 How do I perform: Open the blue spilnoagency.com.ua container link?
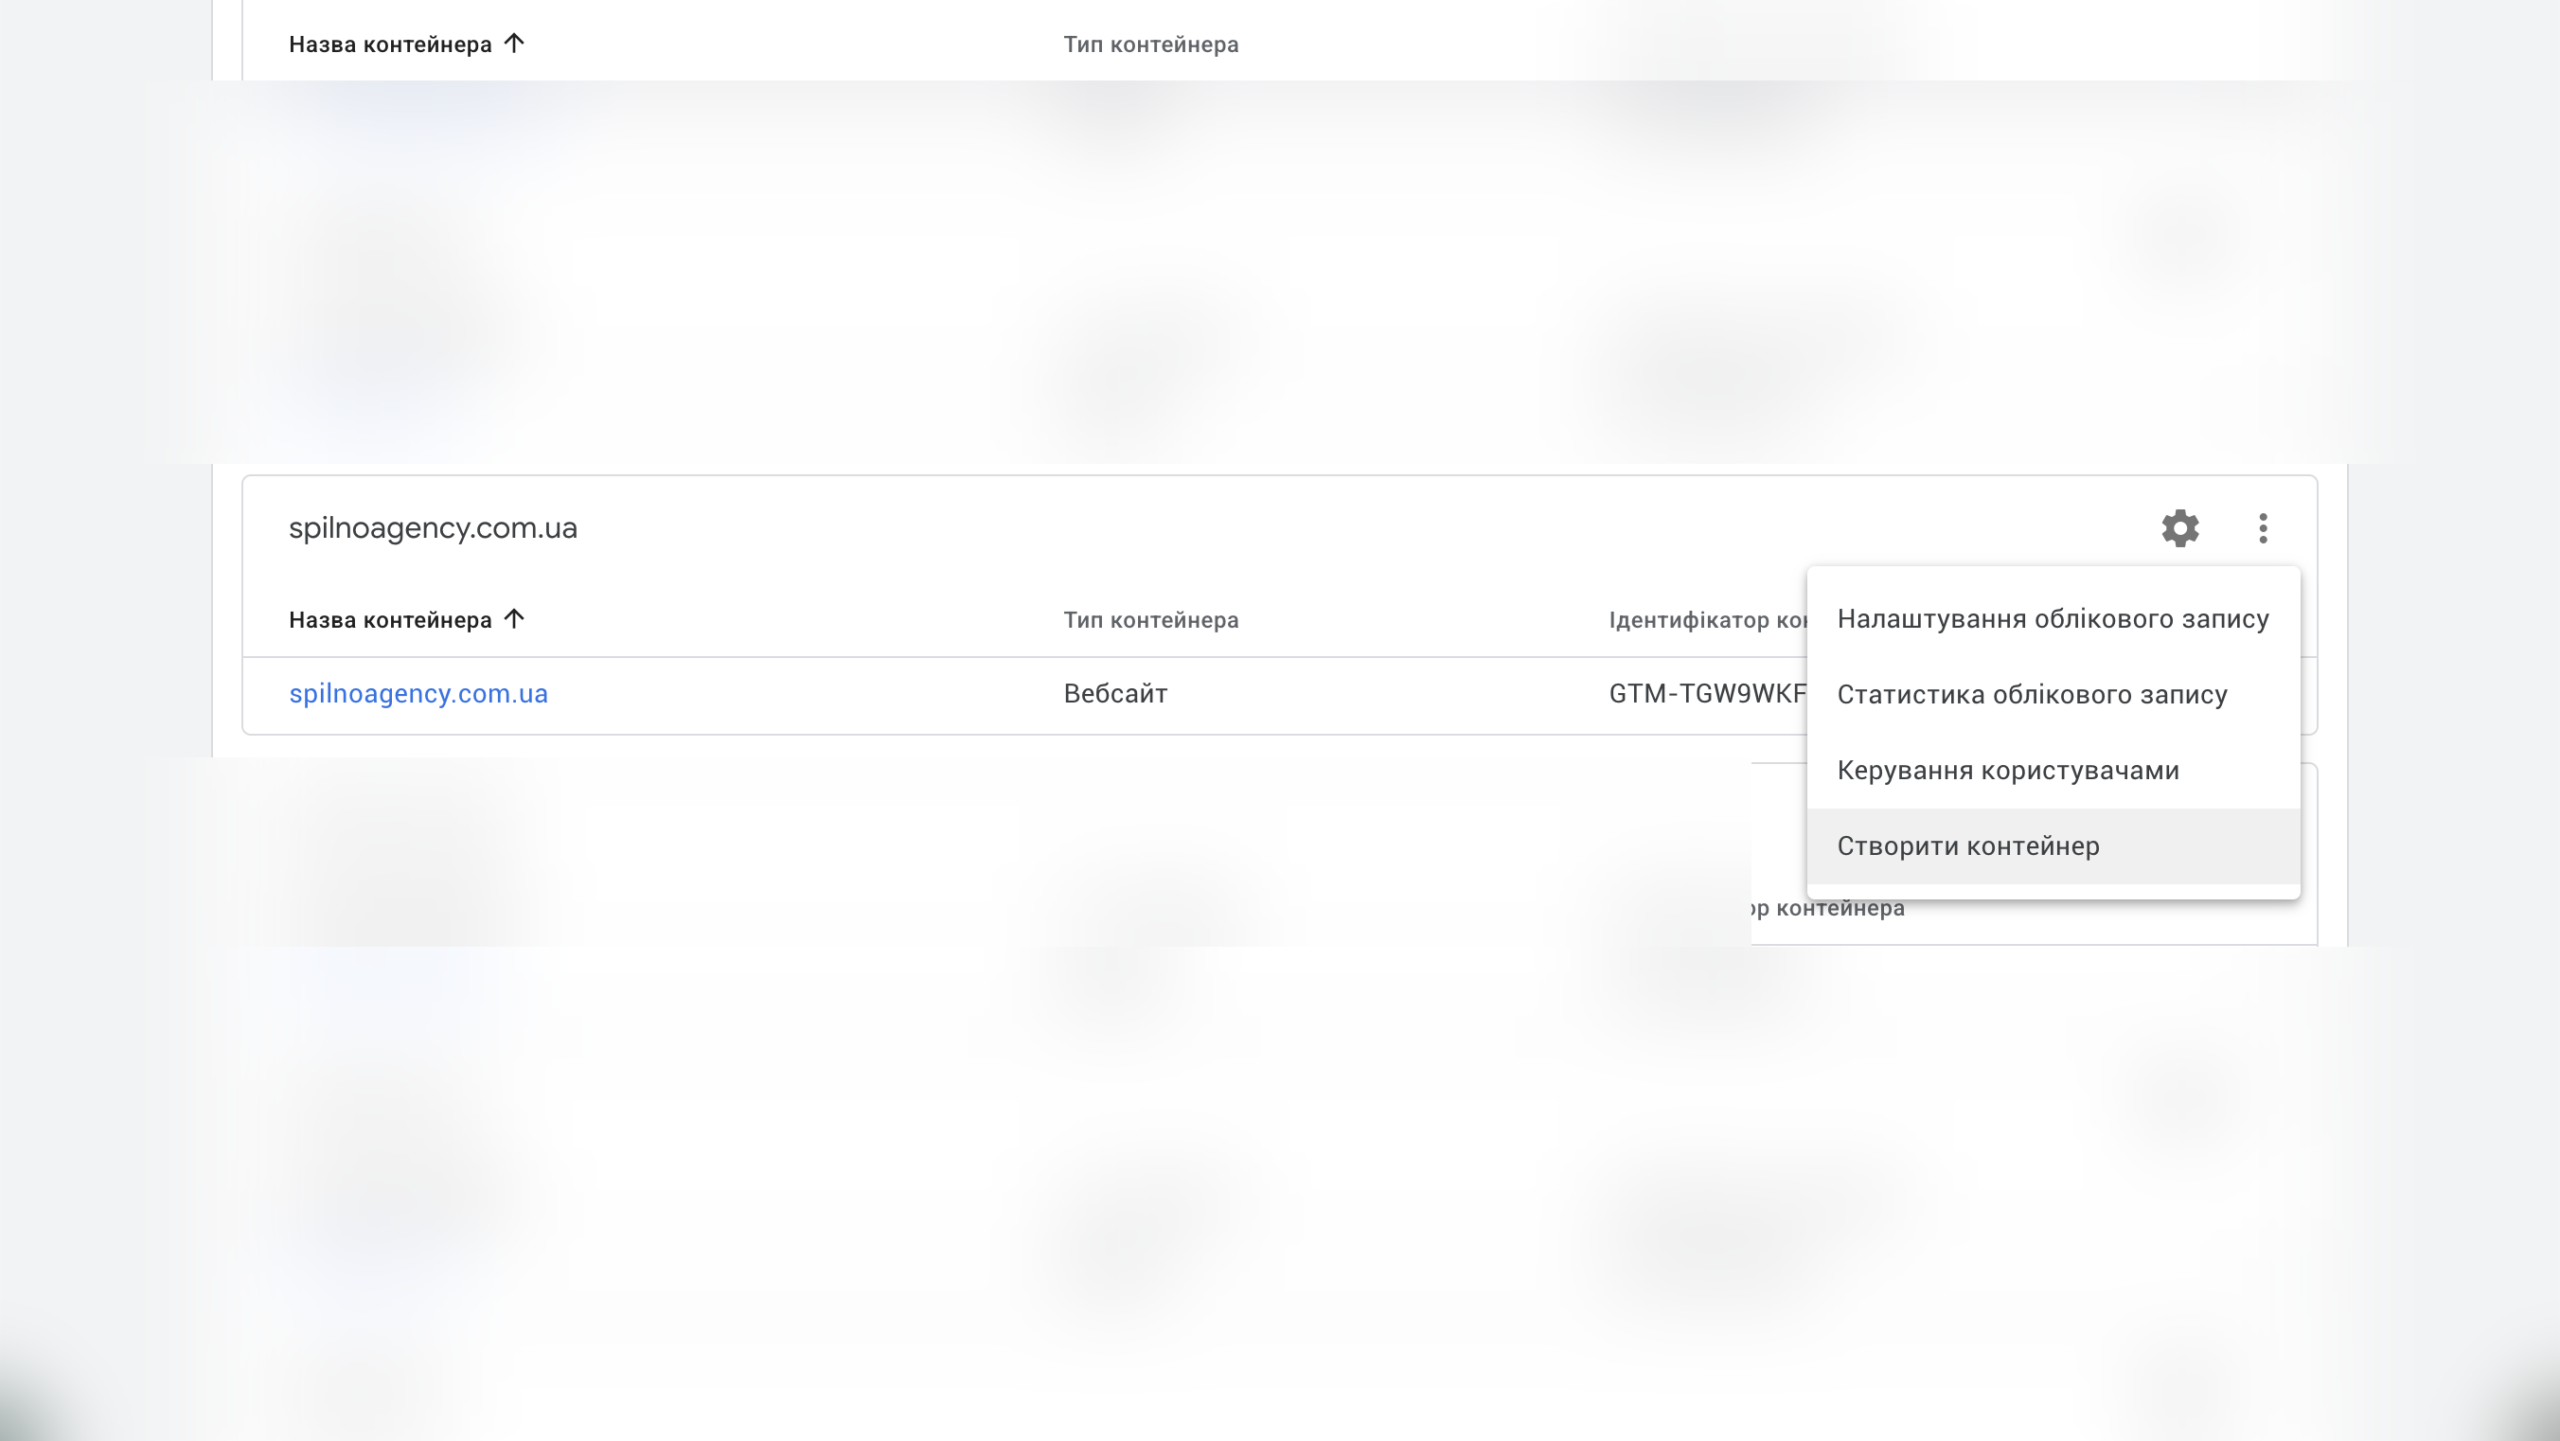418,694
